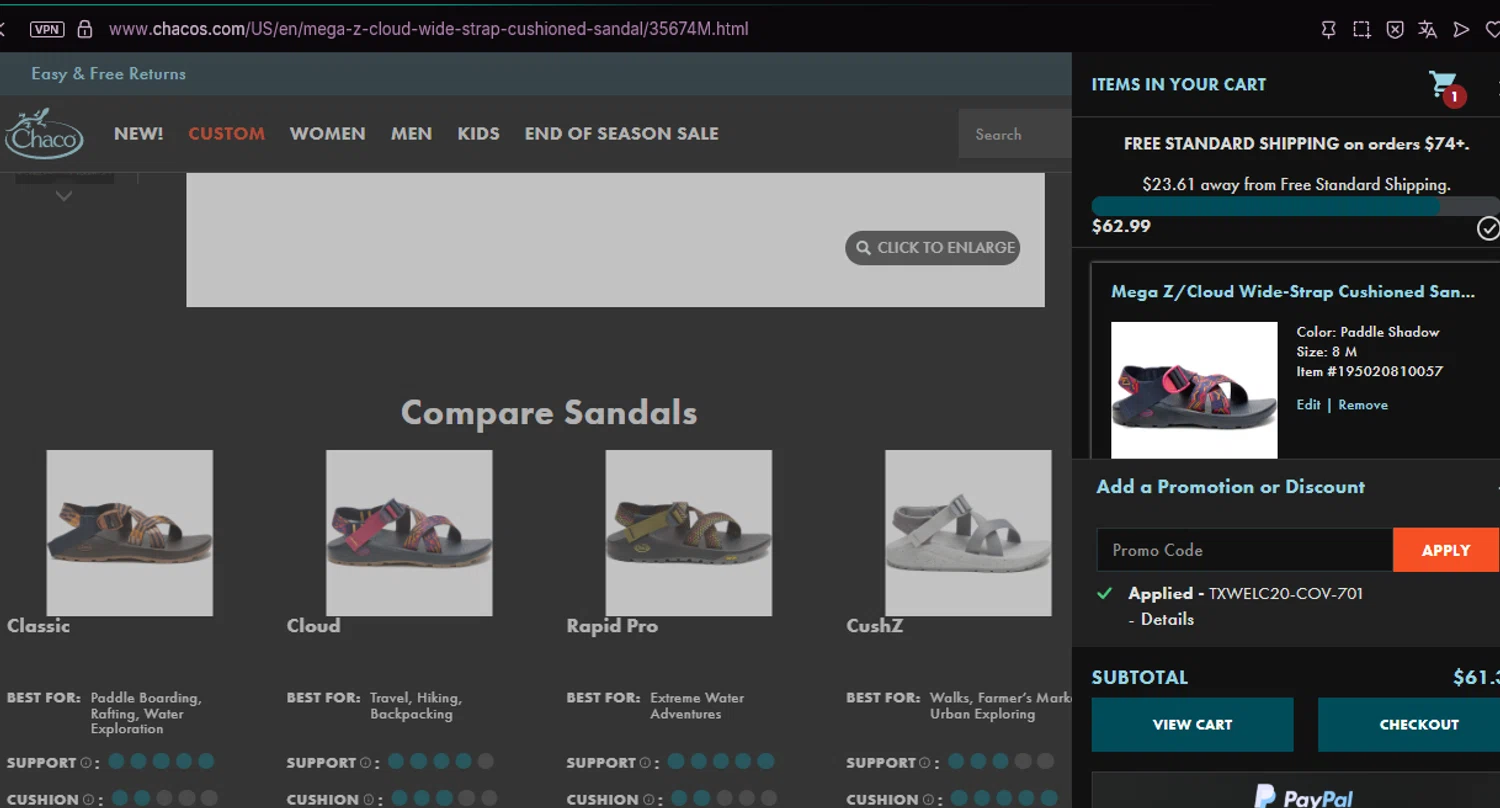The width and height of the screenshot is (1500, 808).
Task: Click the checkmark at shipping progress bar end
Action: (1488, 228)
